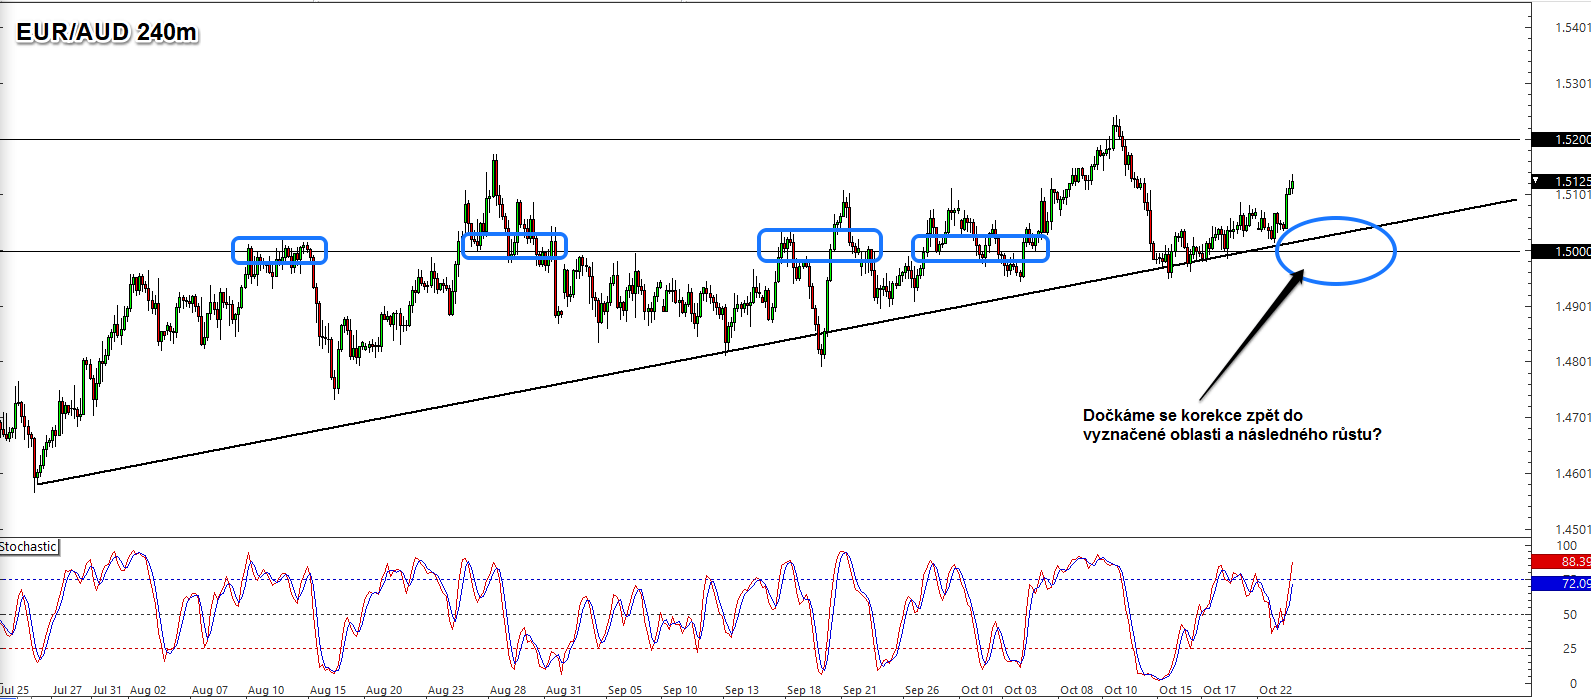Select the Stochastic indicator label
The width and height of the screenshot is (1591, 699).
point(28,547)
